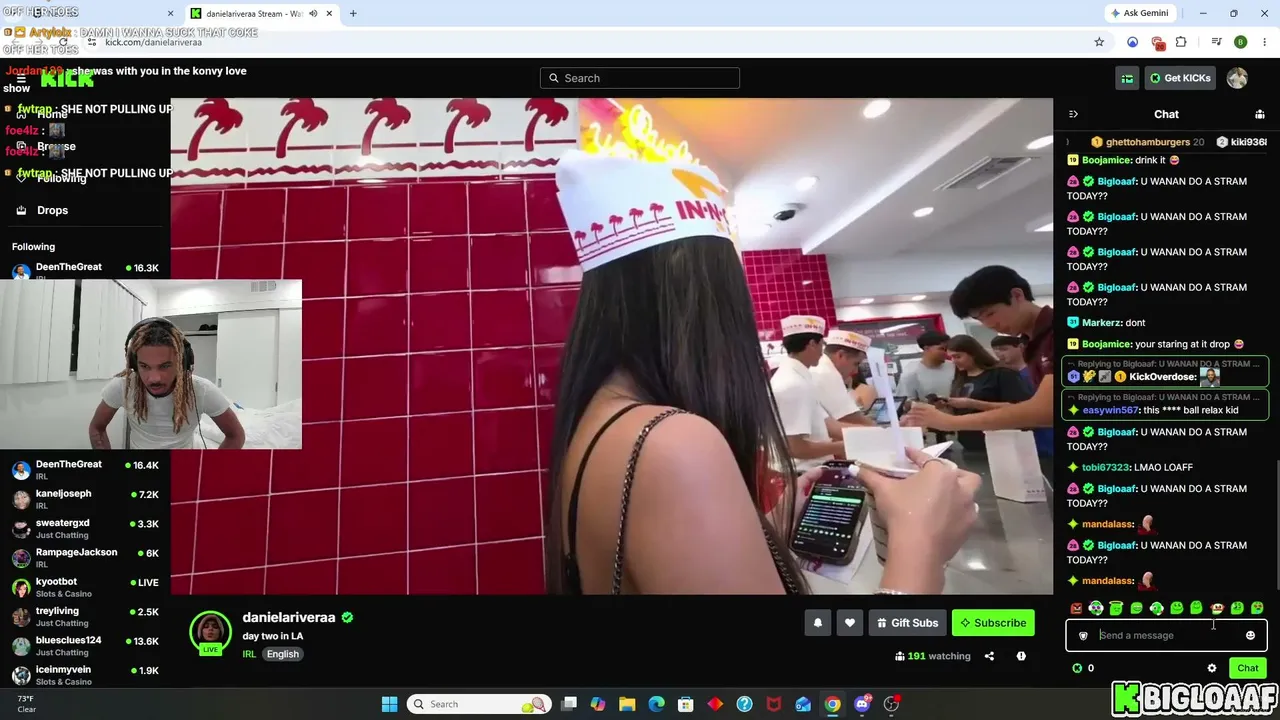This screenshot has height=720, width=1280.
Task: Open iceinmyvein channel in sidebar
Action: pos(85,675)
